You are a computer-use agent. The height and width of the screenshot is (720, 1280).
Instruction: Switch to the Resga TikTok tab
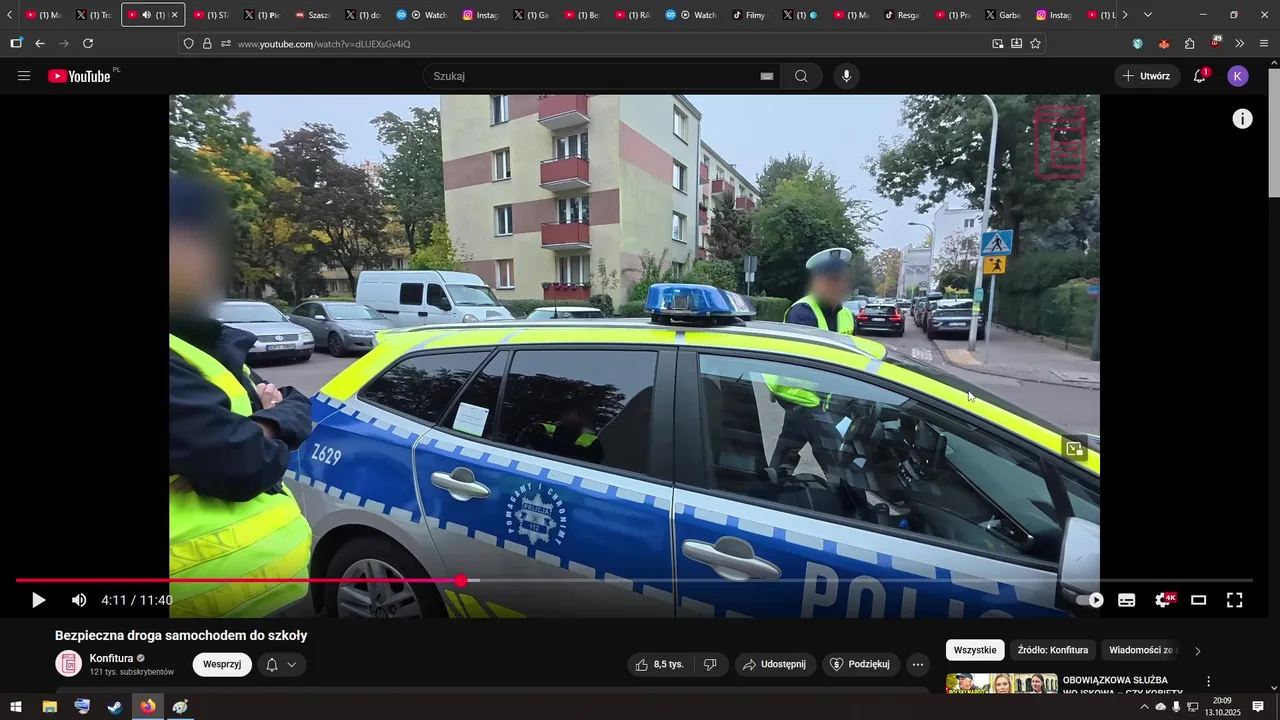[x=902, y=15]
